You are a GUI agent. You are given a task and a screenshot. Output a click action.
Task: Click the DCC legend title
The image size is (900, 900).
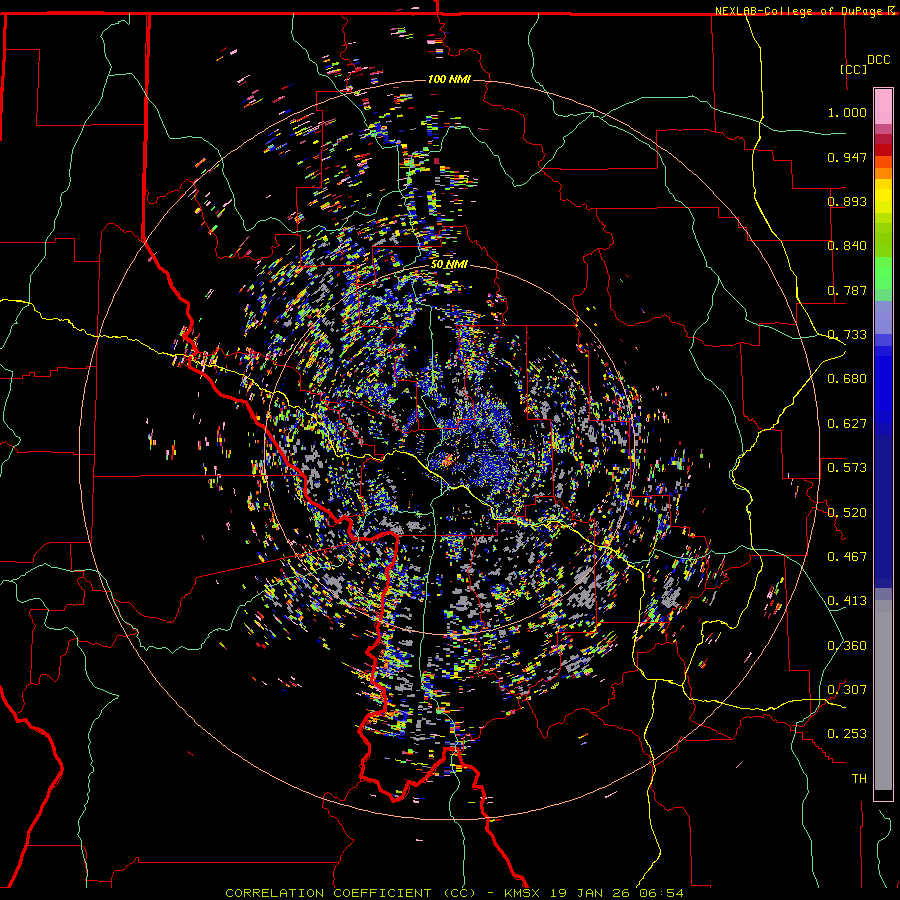[878, 60]
